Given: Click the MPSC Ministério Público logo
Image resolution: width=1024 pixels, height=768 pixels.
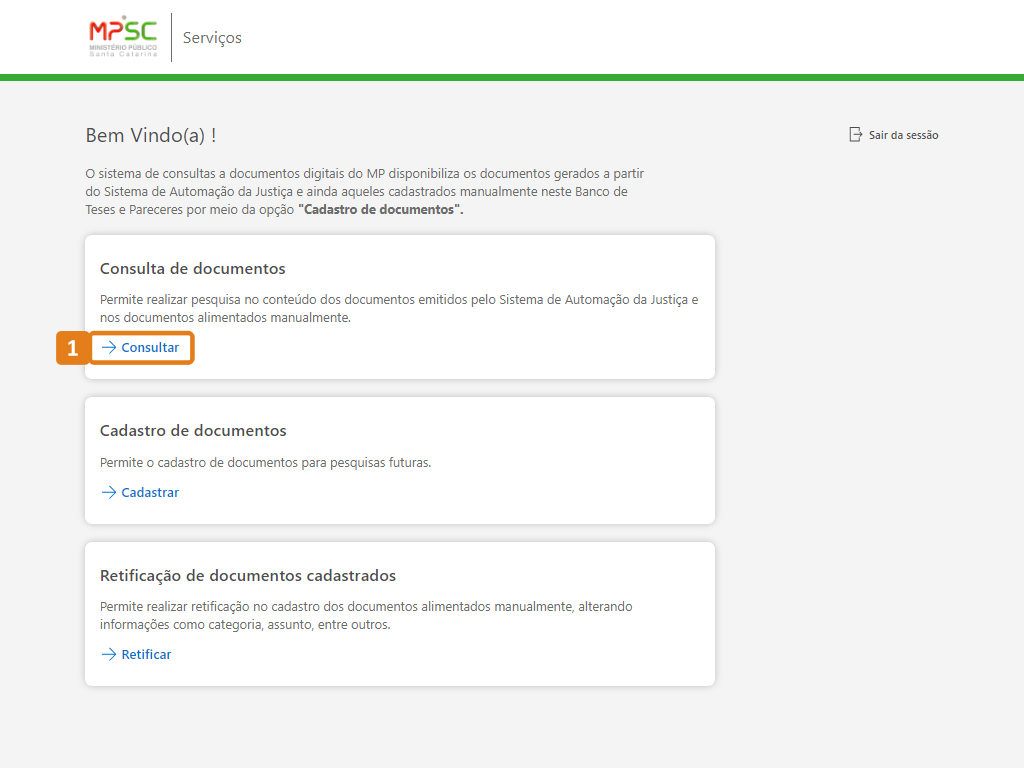Looking at the screenshot, I should (x=123, y=37).
